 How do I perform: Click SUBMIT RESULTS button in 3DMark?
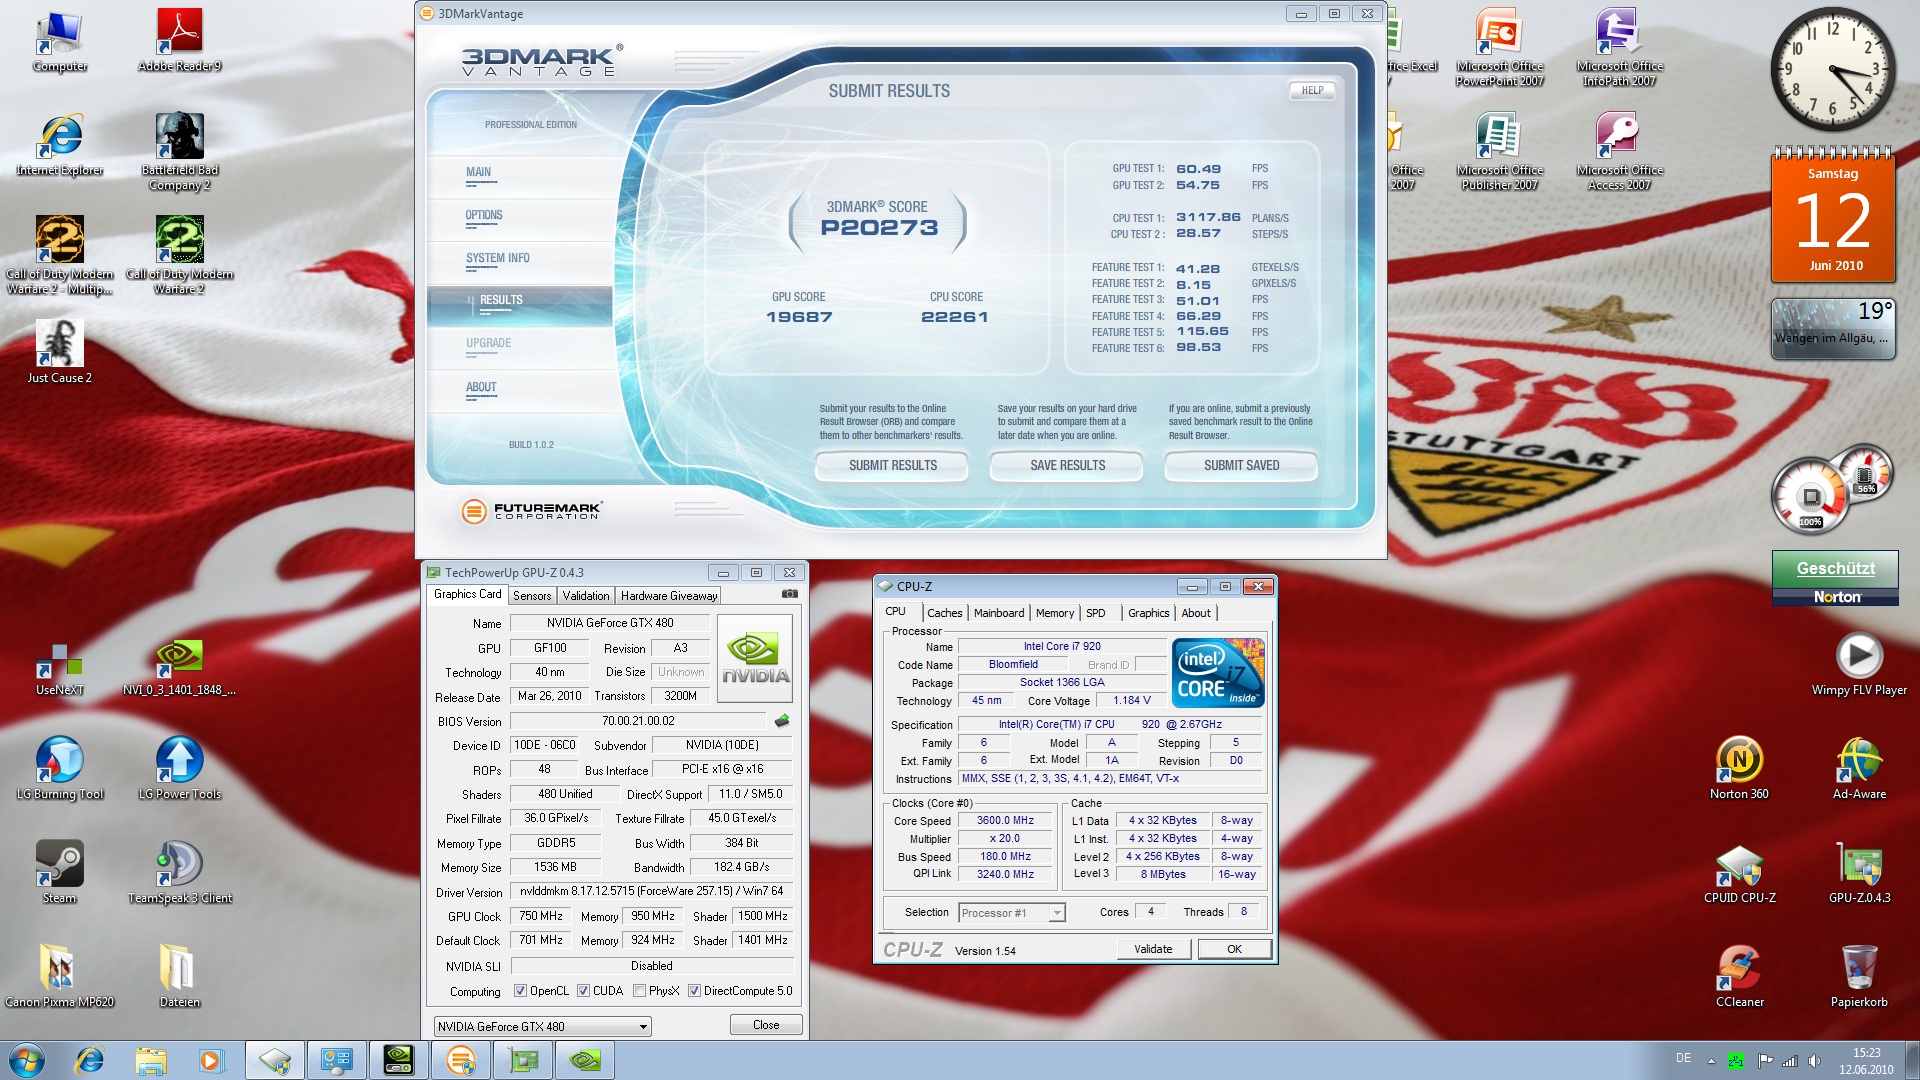(892, 466)
